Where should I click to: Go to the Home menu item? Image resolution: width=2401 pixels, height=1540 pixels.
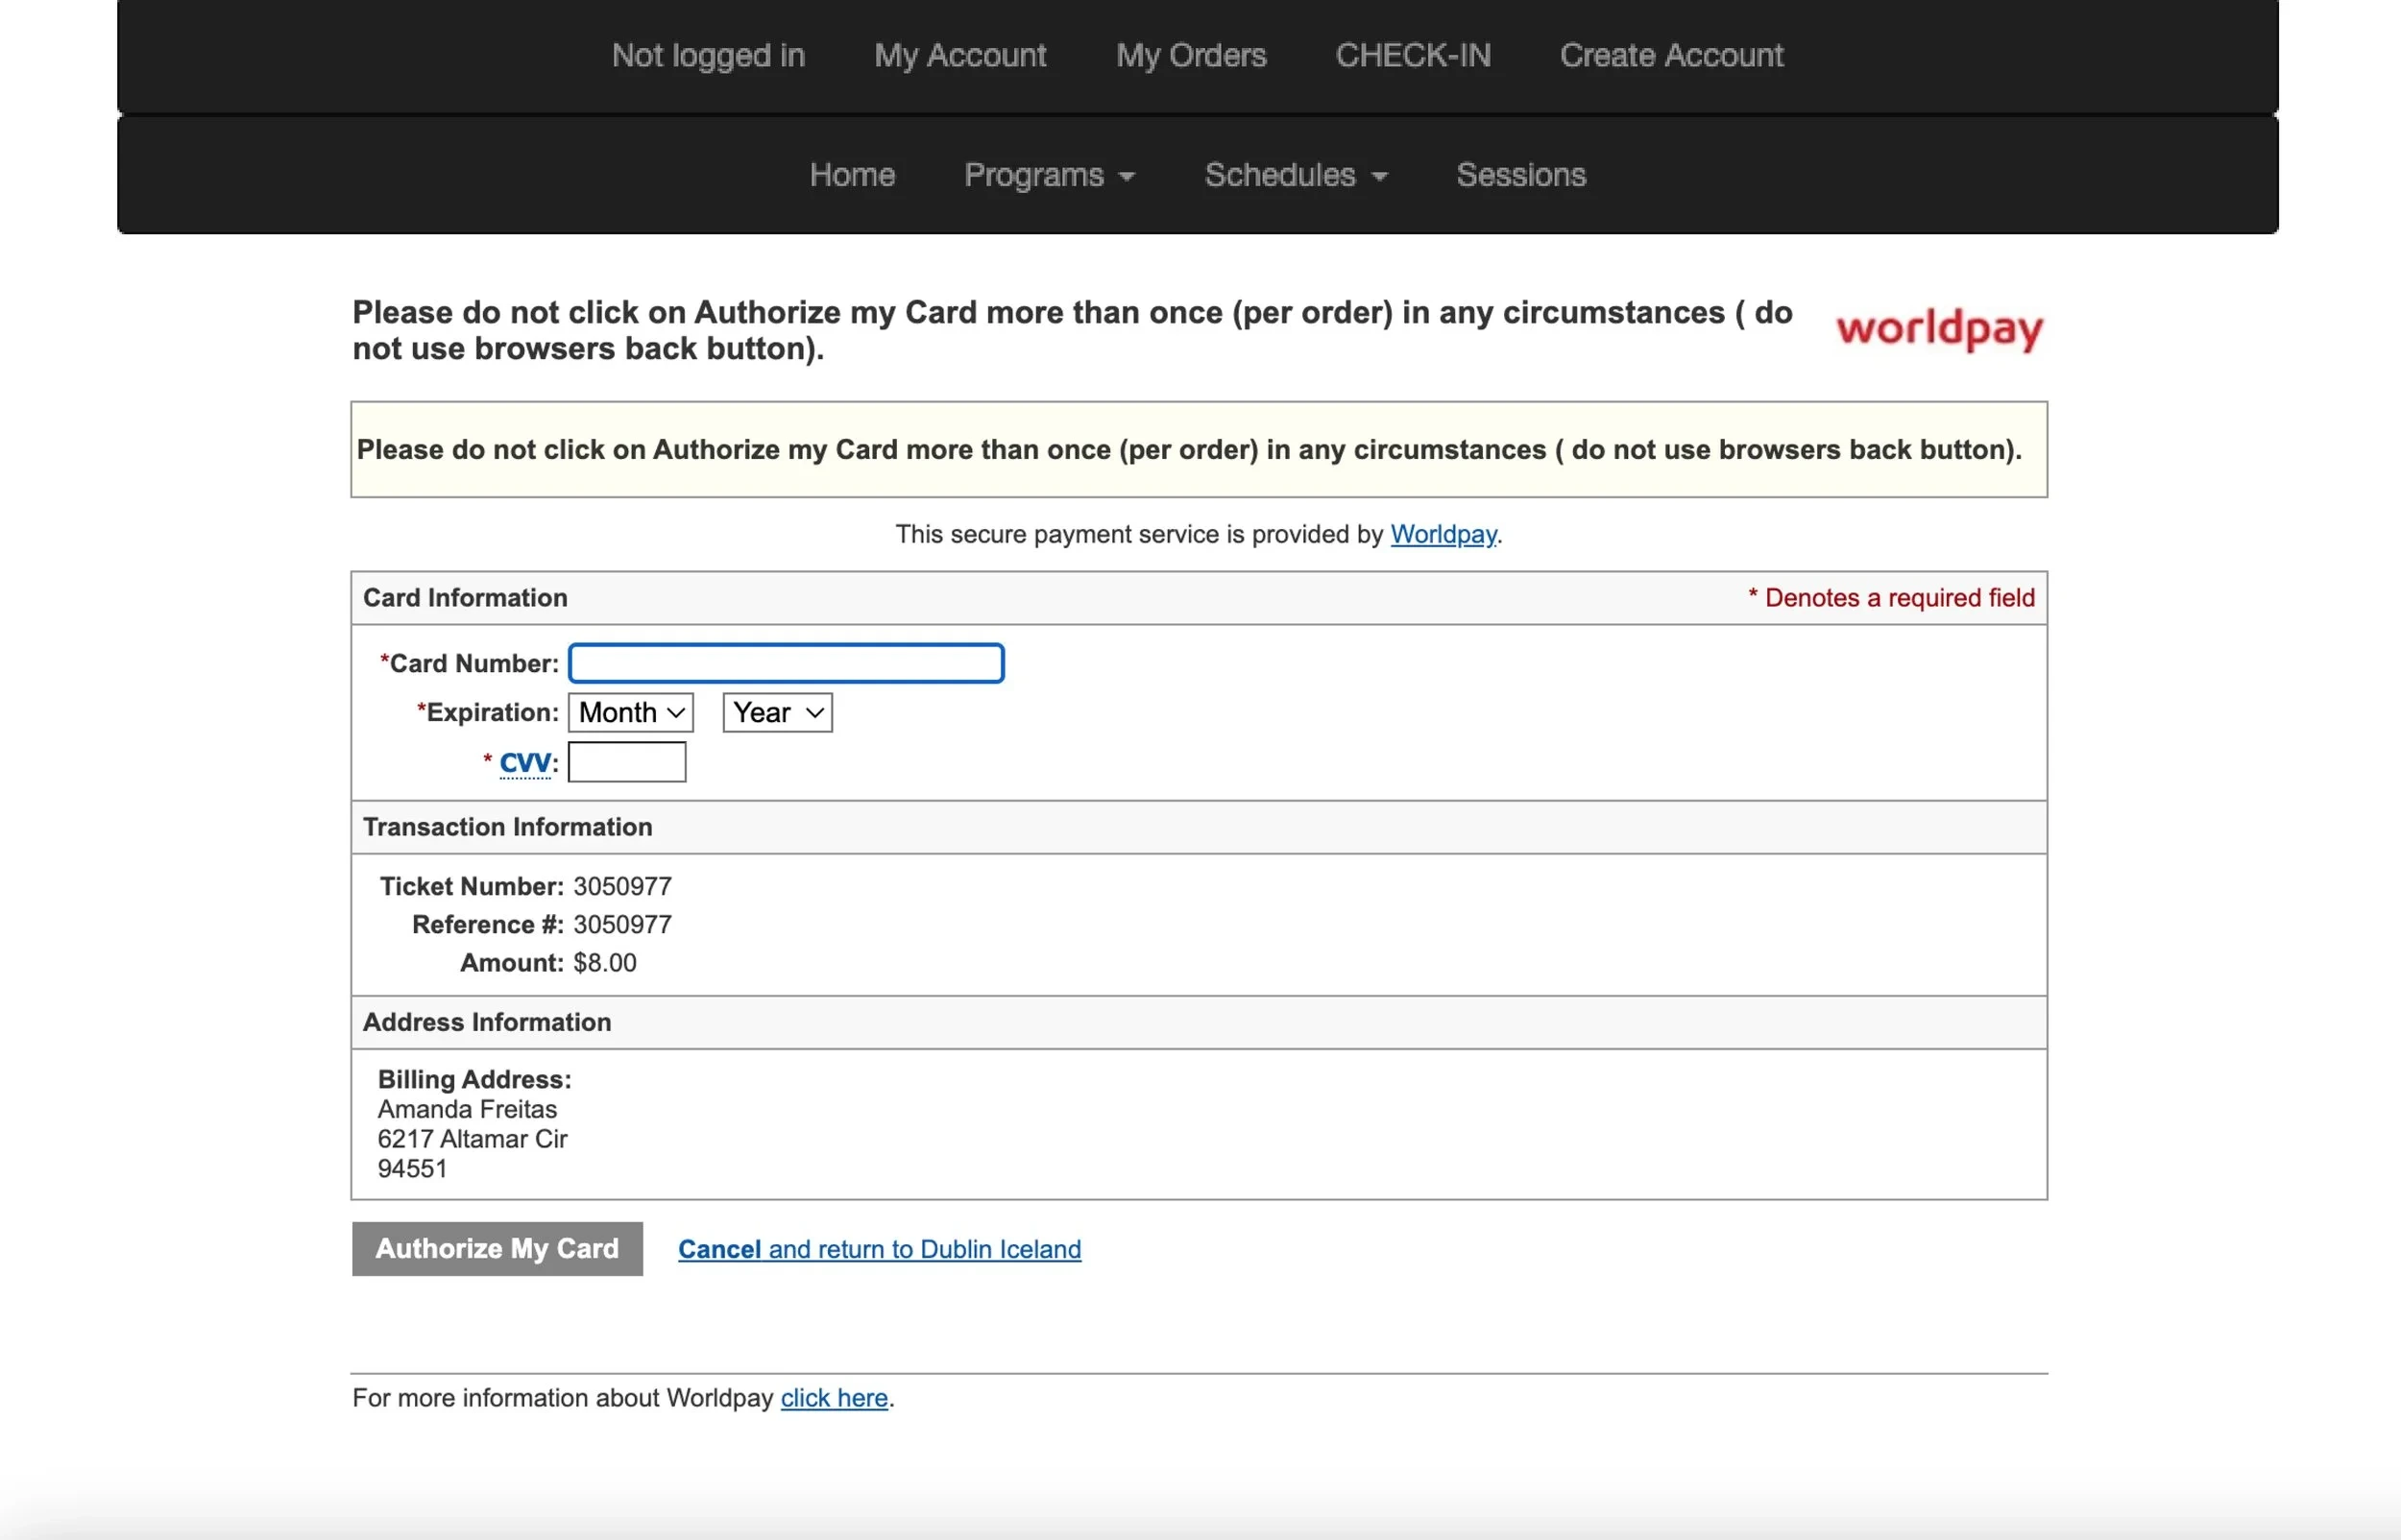(x=852, y=175)
